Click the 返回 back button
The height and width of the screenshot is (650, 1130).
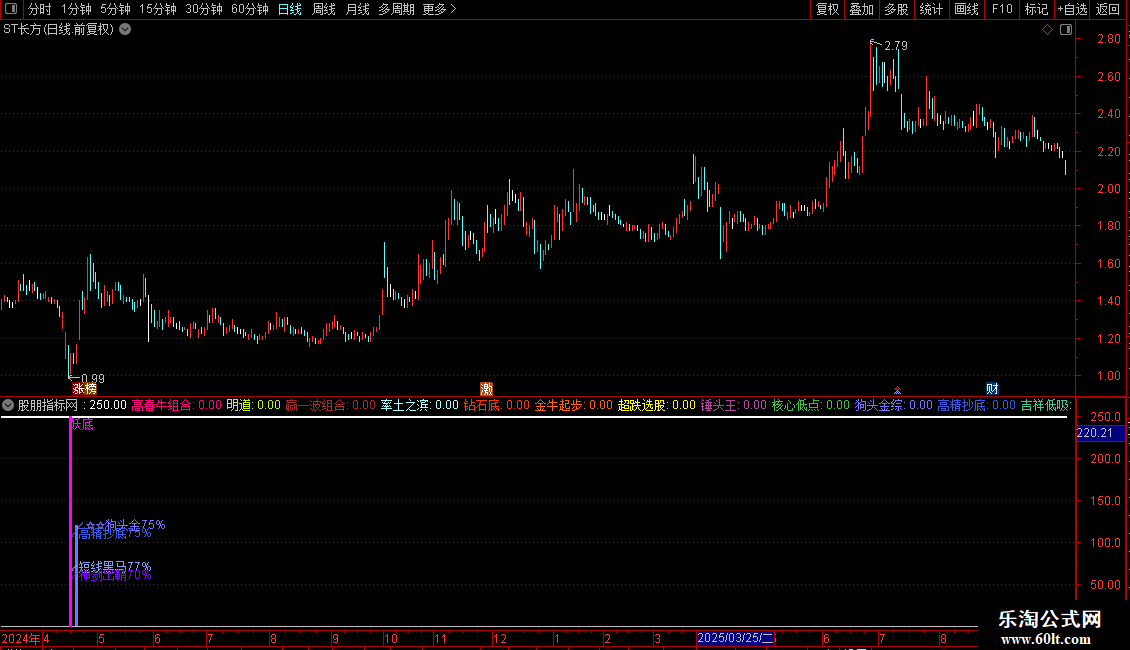pyautogui.click(x=1108, y=9)
